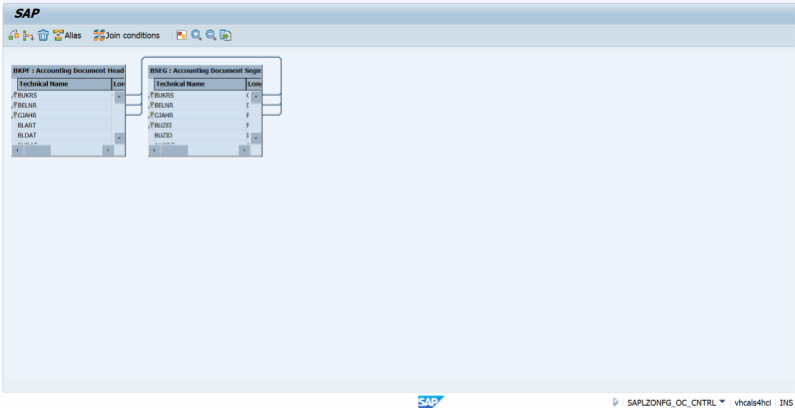The width and height of the screenshot is (795, 408).
Task: Click the Navigation pane icon
Action: coord(181,35)
